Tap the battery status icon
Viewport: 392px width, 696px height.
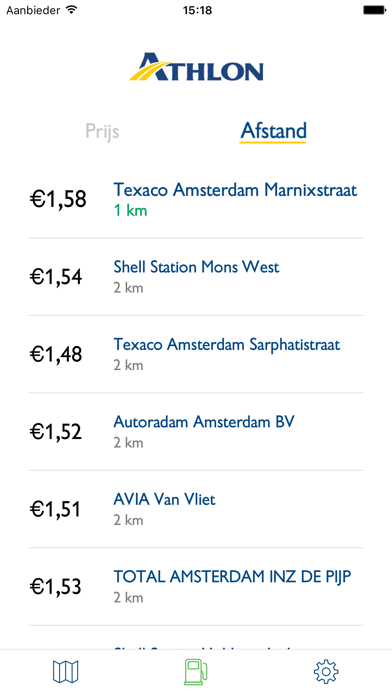point(374,10)
